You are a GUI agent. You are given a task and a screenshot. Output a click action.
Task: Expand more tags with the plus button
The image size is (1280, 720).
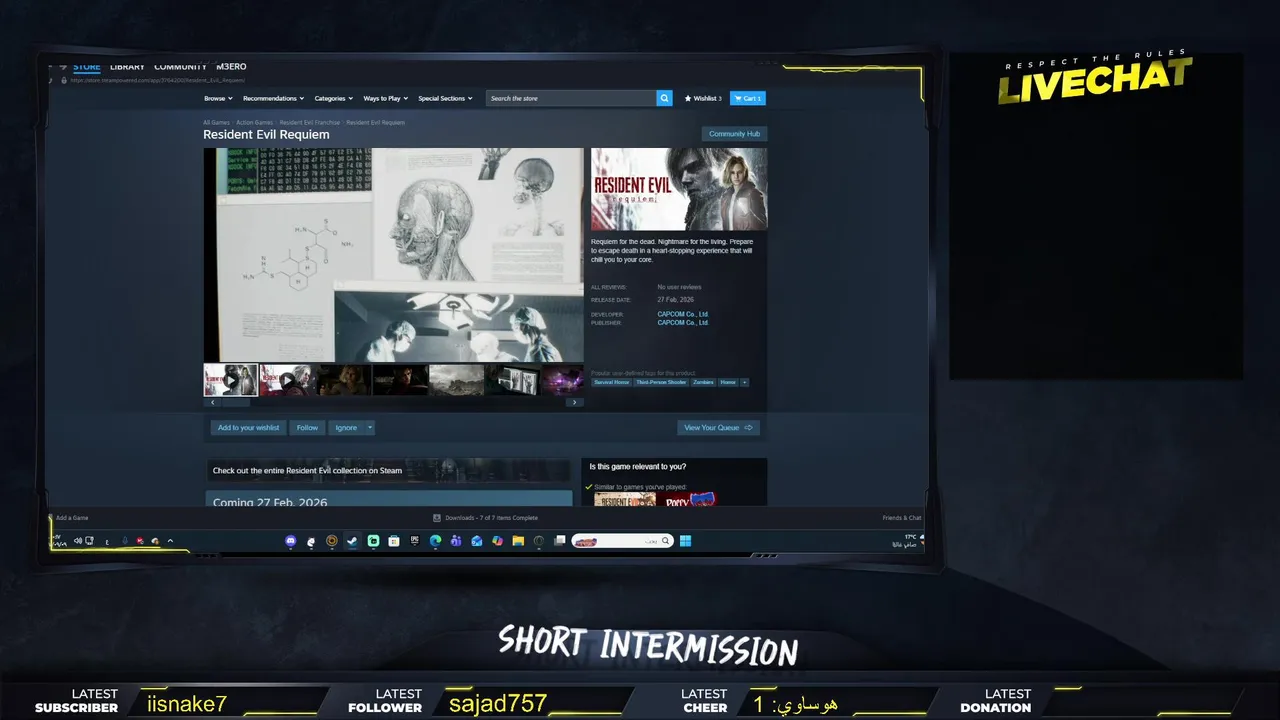coord(744,382)
